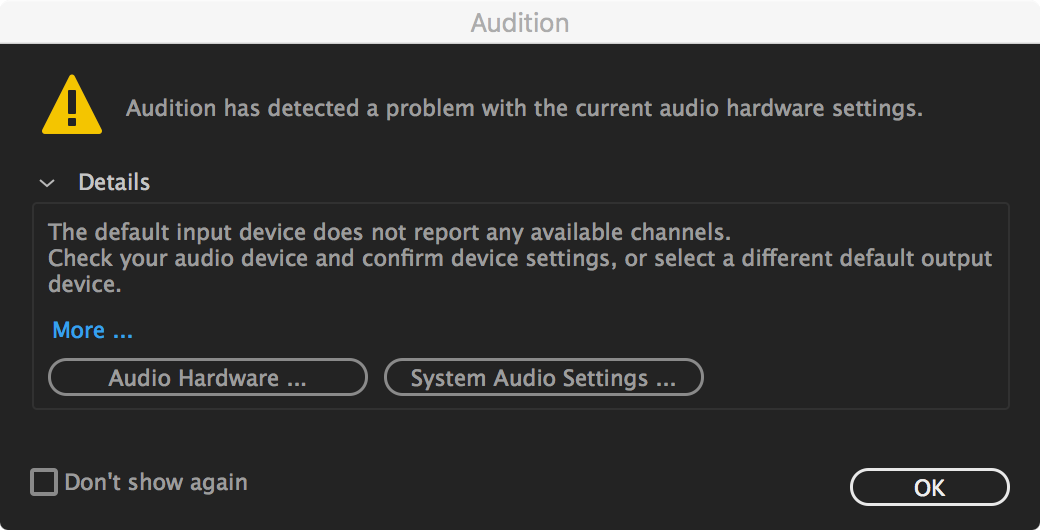Click the Audition title bar text
Screen dimensions: 1040x530
[x=520, y=22]
